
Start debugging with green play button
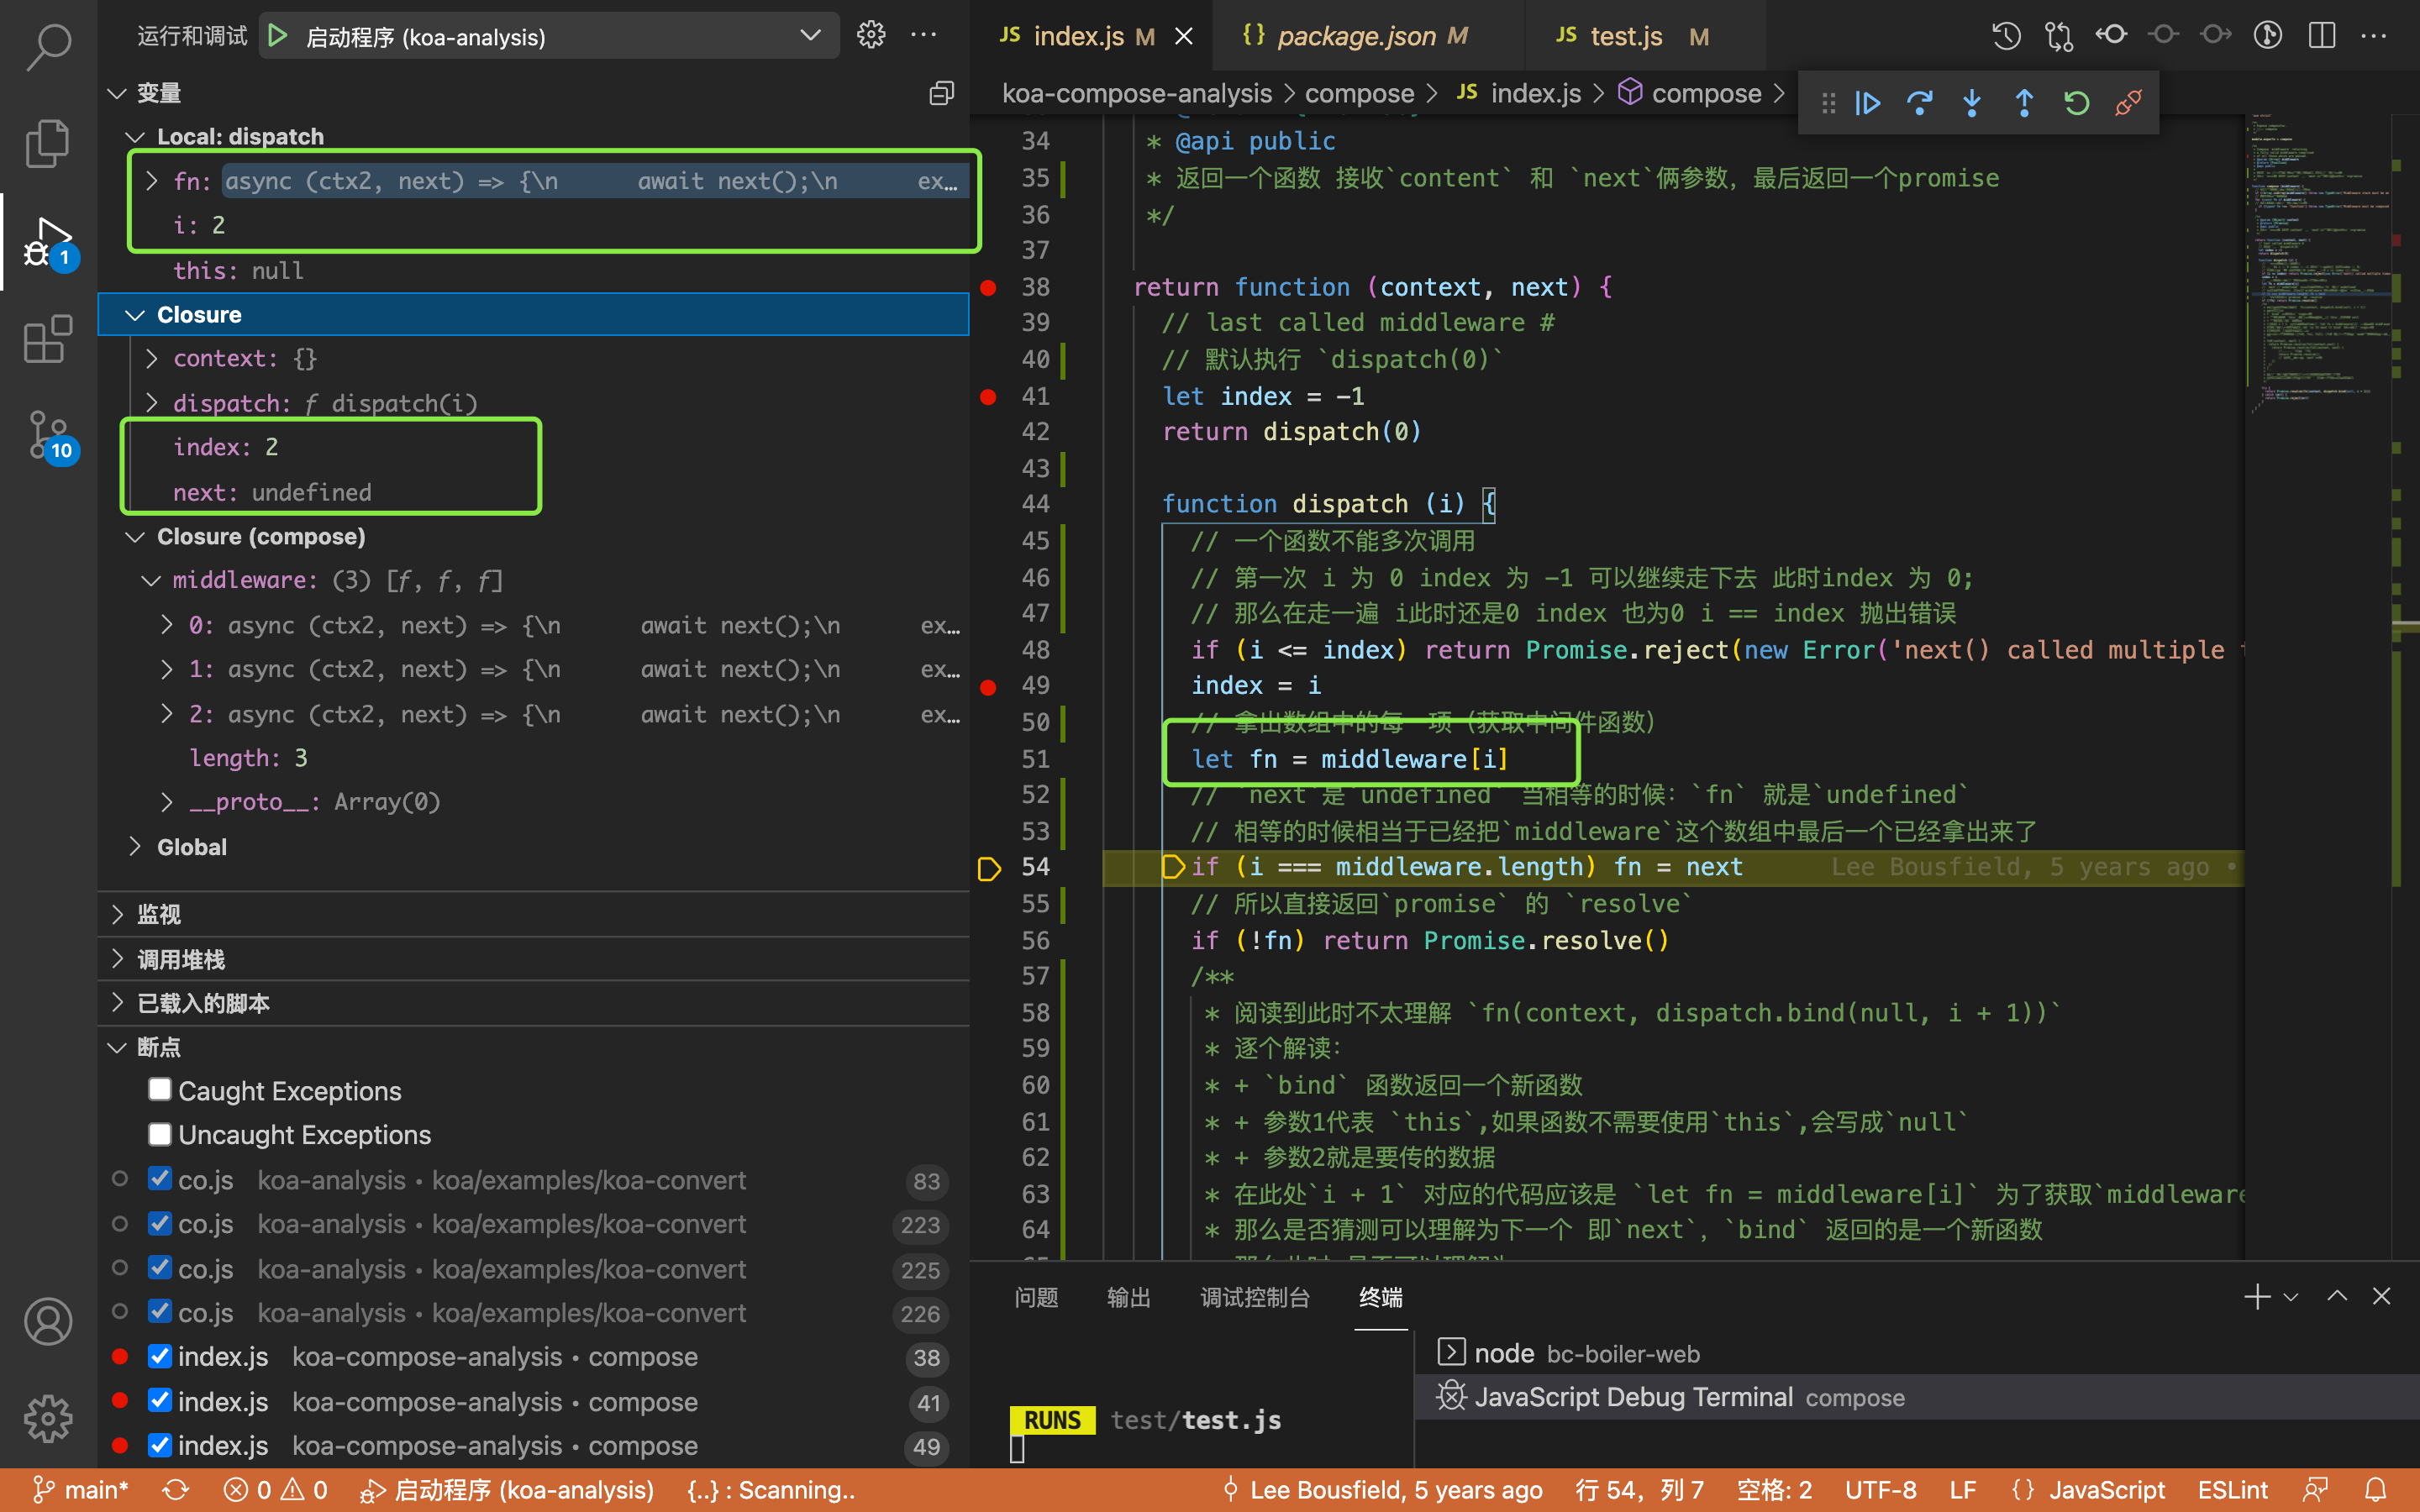coord(278,36)
